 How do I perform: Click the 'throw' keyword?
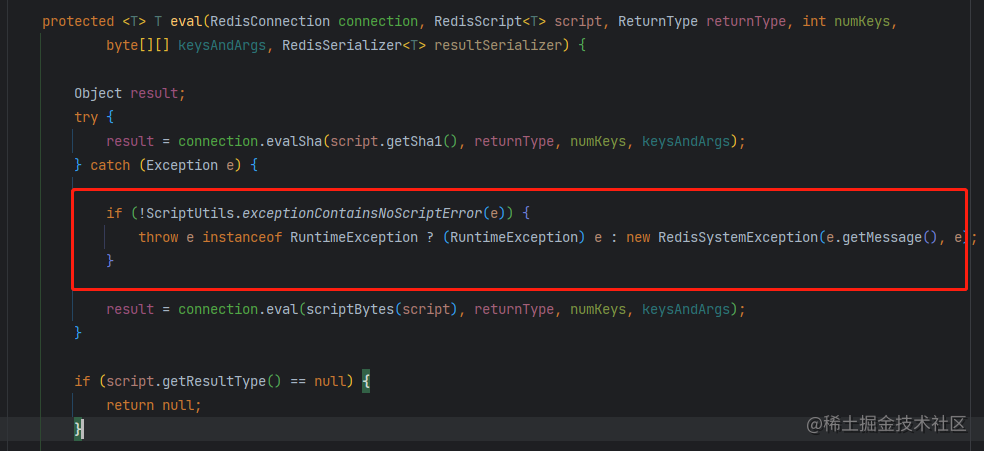click(158, 238)
